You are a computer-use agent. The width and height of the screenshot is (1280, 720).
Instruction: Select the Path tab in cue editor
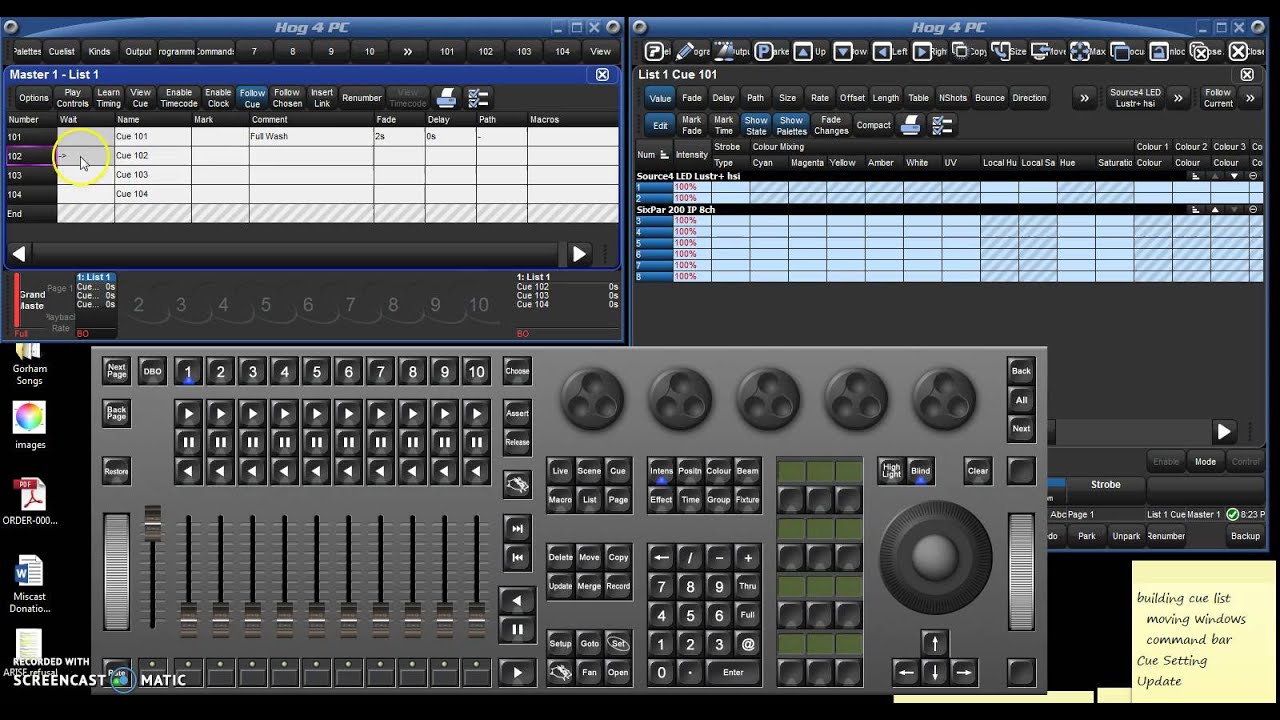tap(755, 98)
